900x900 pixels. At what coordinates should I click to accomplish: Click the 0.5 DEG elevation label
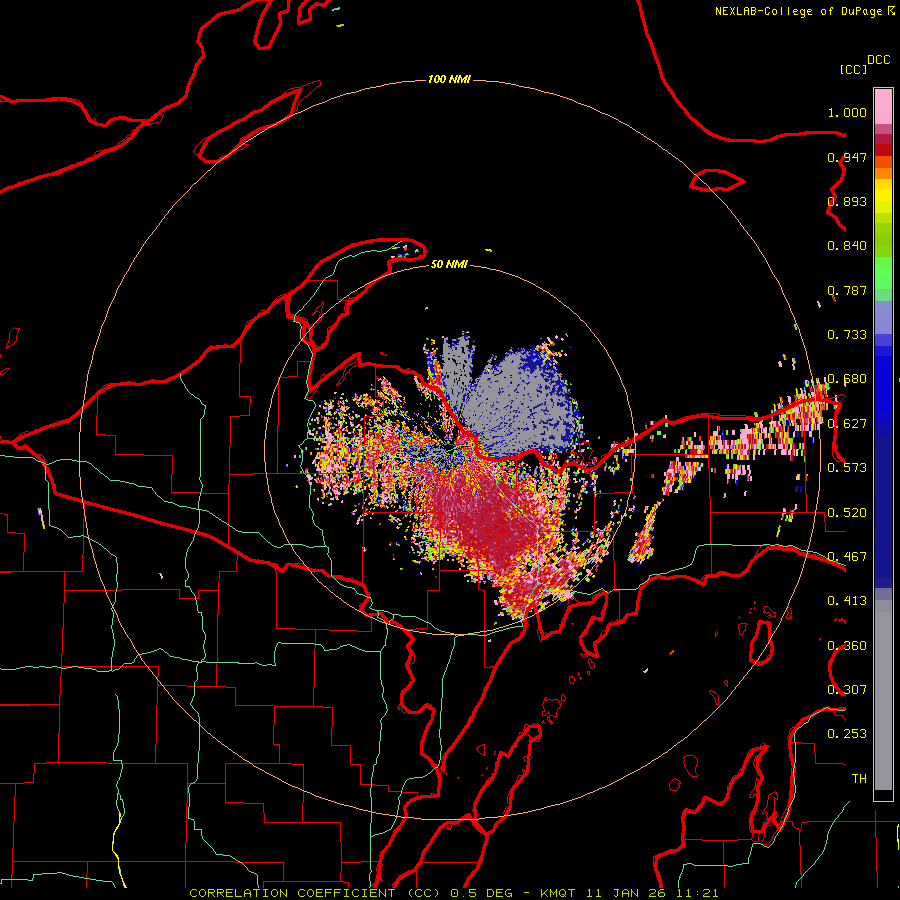484,893
